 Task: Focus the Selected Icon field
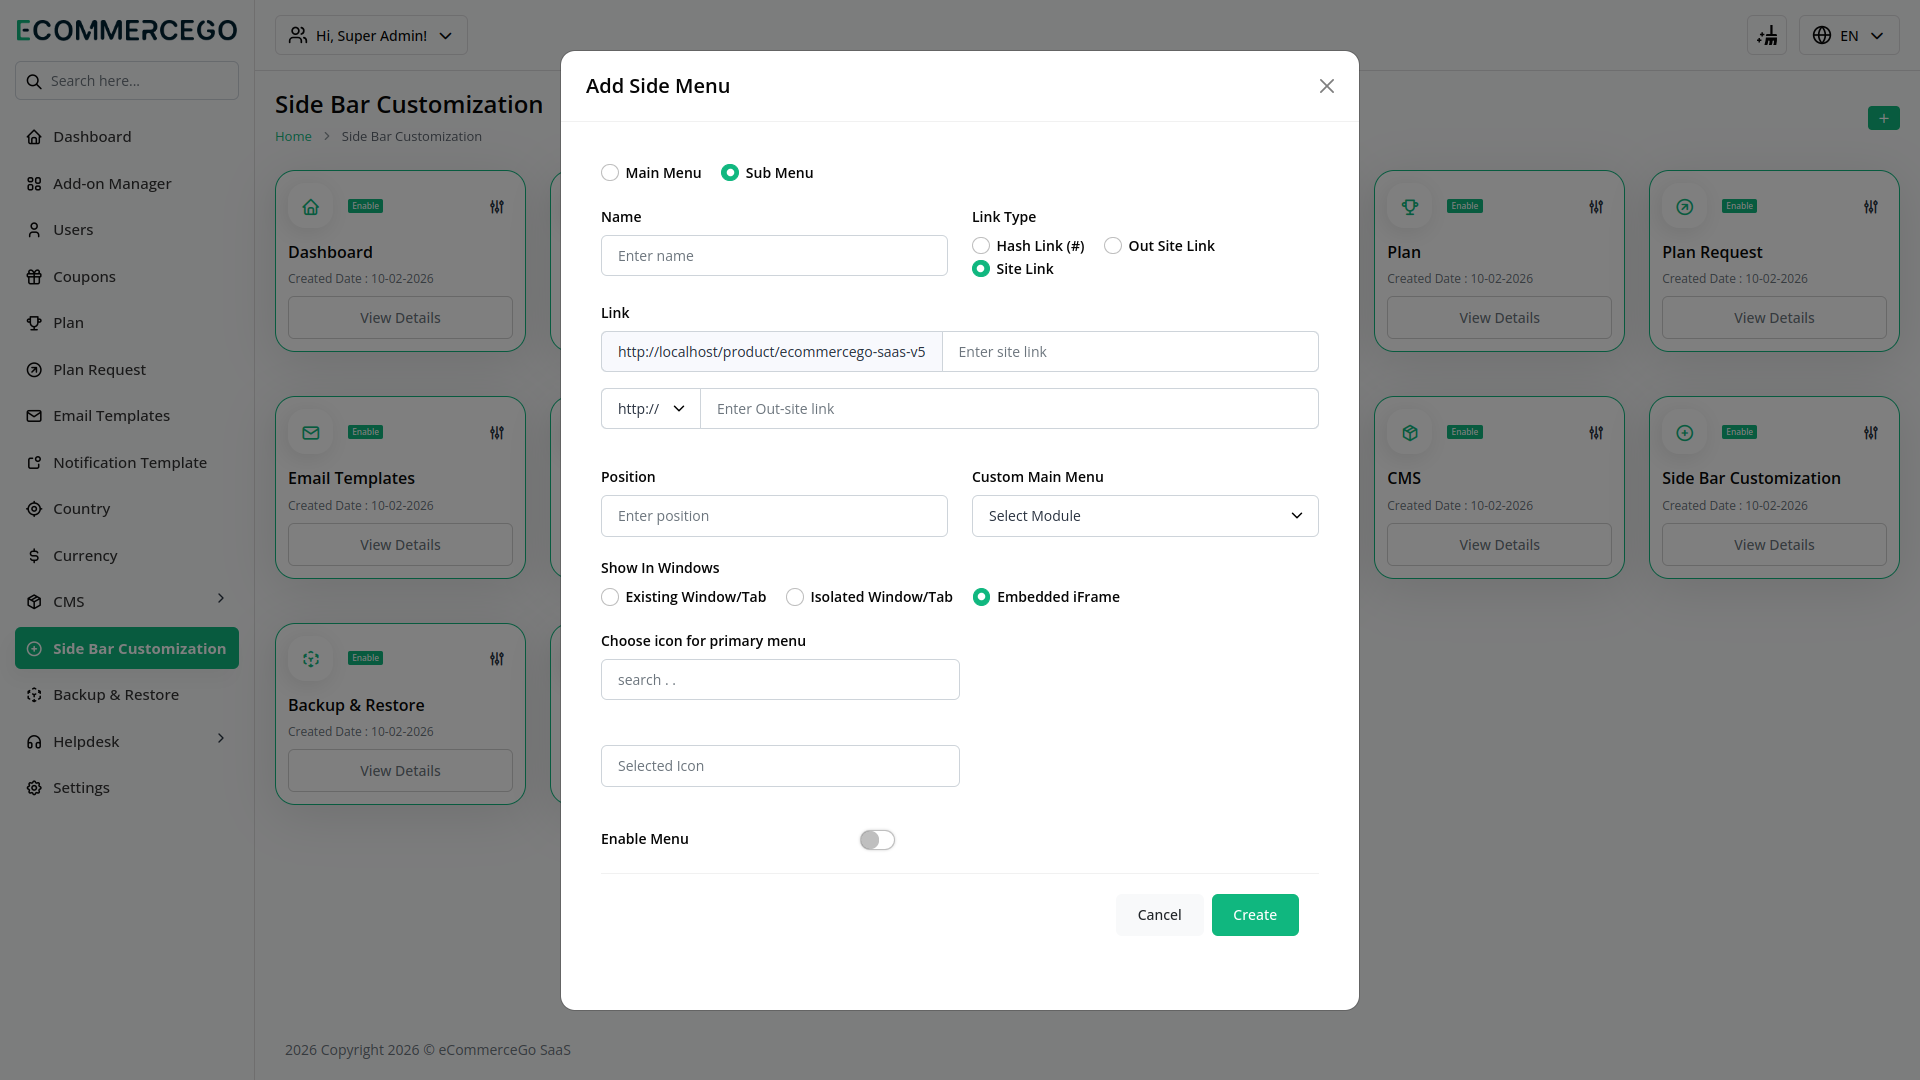click(x=780, y=766)
